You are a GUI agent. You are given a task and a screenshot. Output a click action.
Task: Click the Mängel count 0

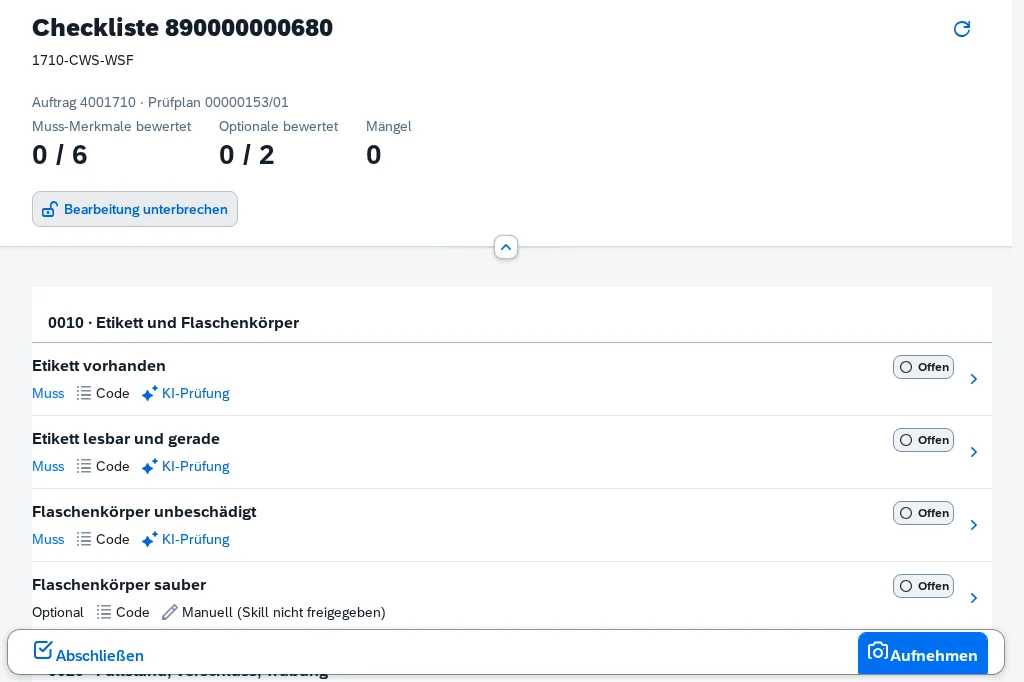pos(374,155)
